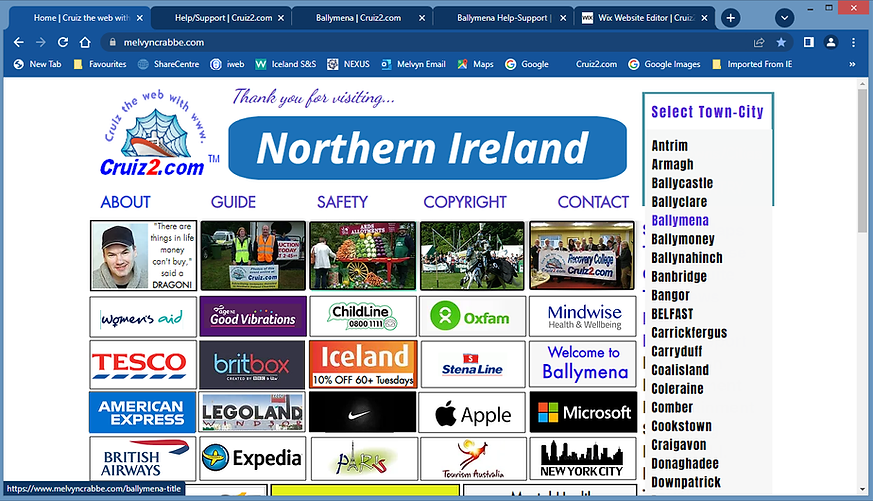Select Downpatrick from the town list
The width and height of the screenshot is (873, 501).
[686, 482]
